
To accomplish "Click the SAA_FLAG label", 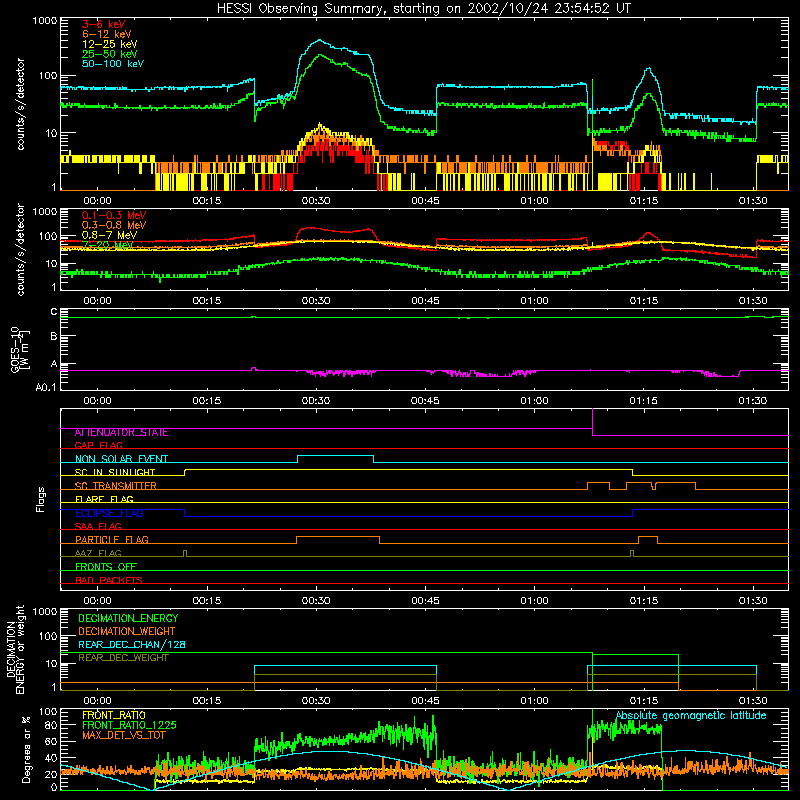I will pos(98,526).
